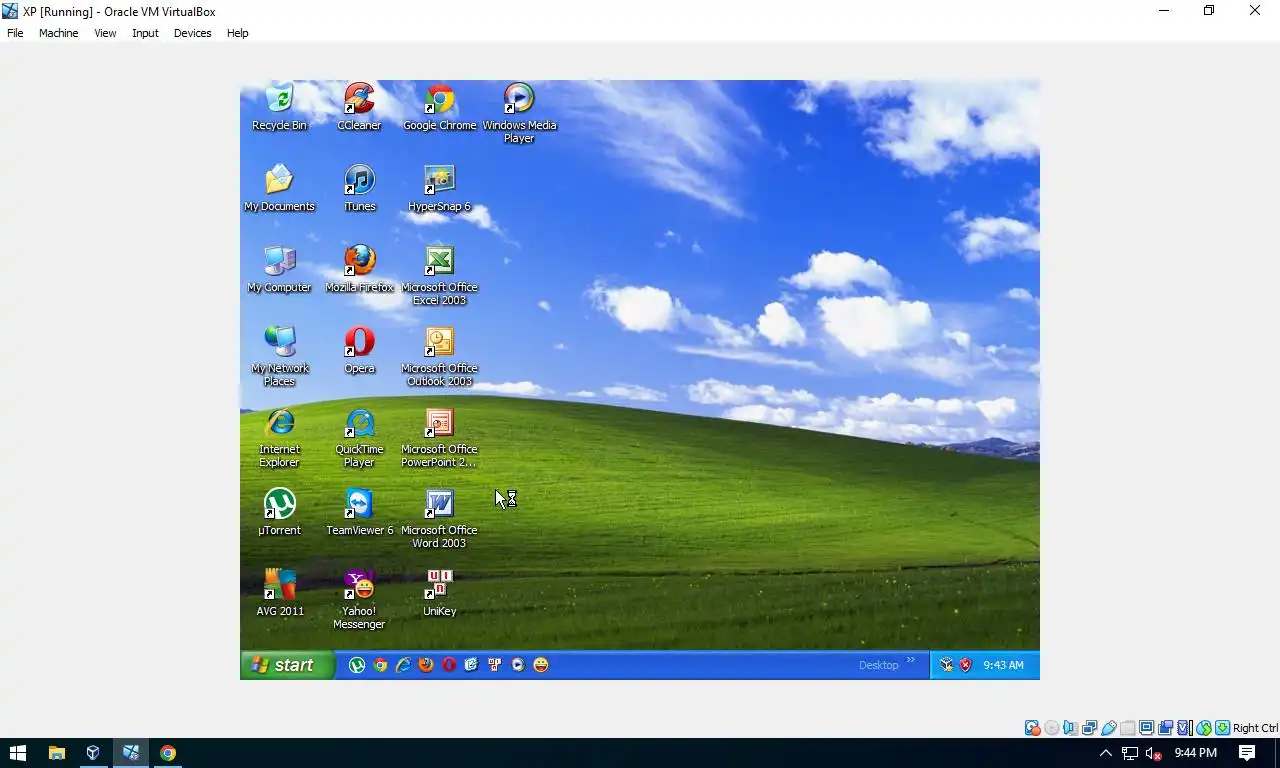The image size is (1280, 768).
Task: Click the VirtualBox display indicator
Action: 1147,728
